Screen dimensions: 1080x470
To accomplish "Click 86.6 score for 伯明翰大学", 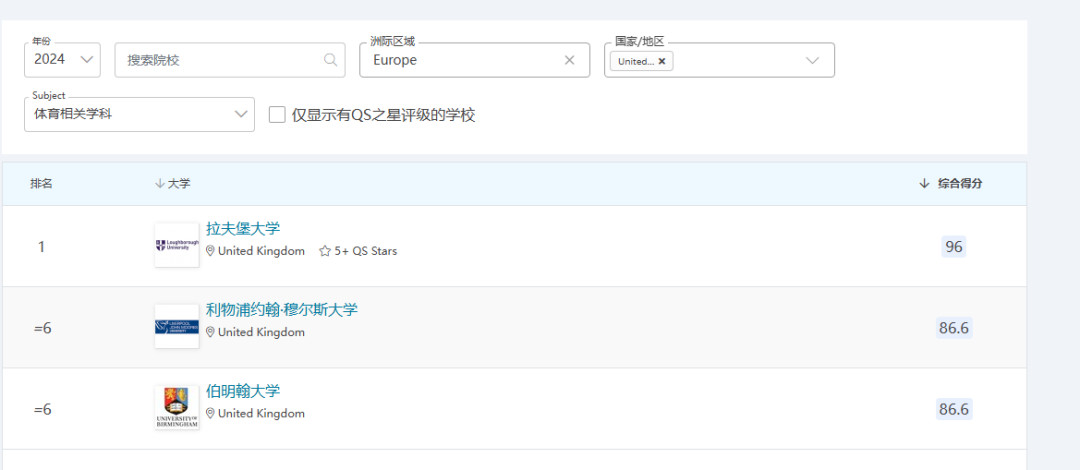I will pos(954,409).
